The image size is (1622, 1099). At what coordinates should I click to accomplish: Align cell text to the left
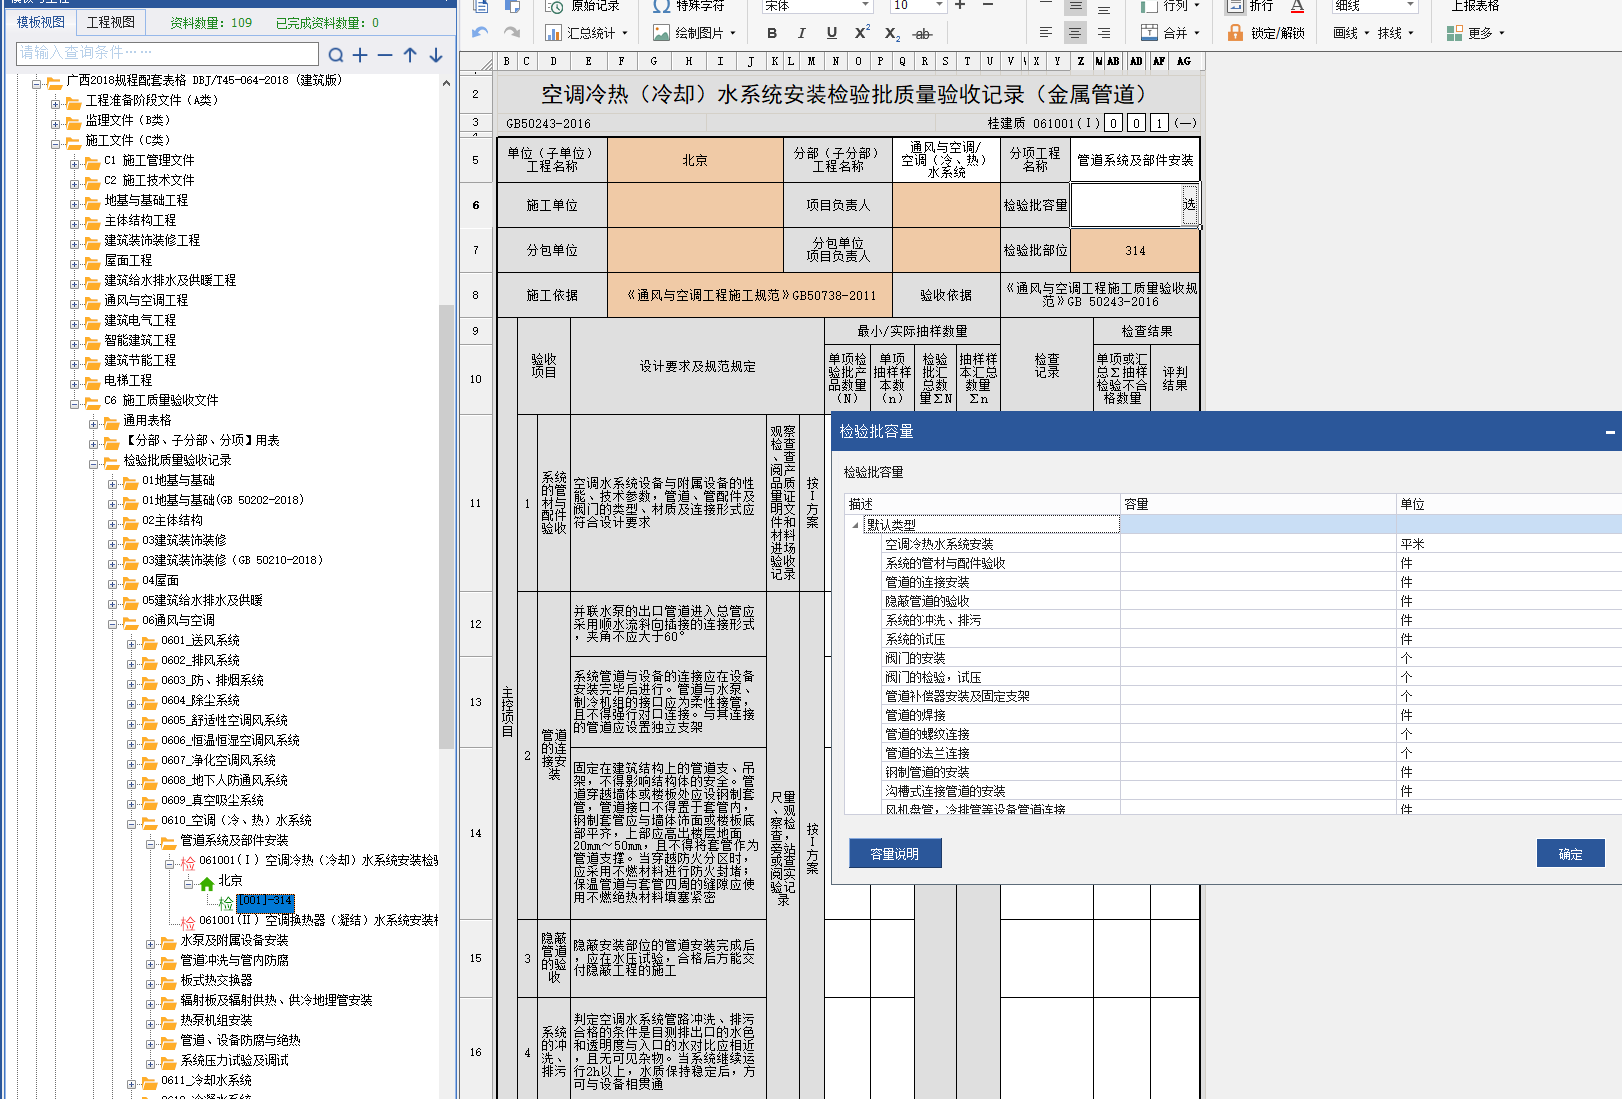(x=1046, y=33)
